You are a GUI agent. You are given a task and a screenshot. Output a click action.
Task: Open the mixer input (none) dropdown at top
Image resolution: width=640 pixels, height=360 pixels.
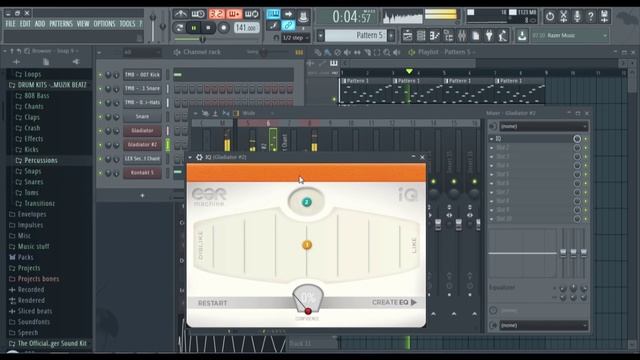pos(544,127)
